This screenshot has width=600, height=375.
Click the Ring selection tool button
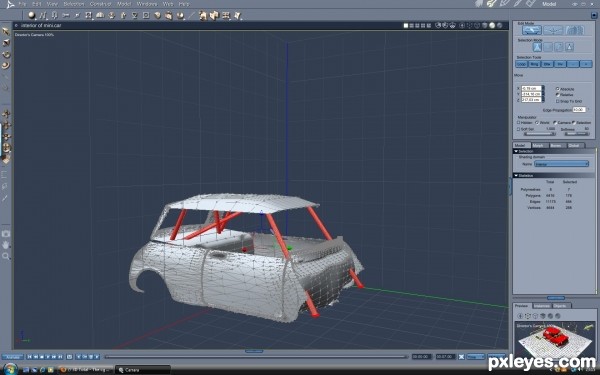tap(534, 64)
